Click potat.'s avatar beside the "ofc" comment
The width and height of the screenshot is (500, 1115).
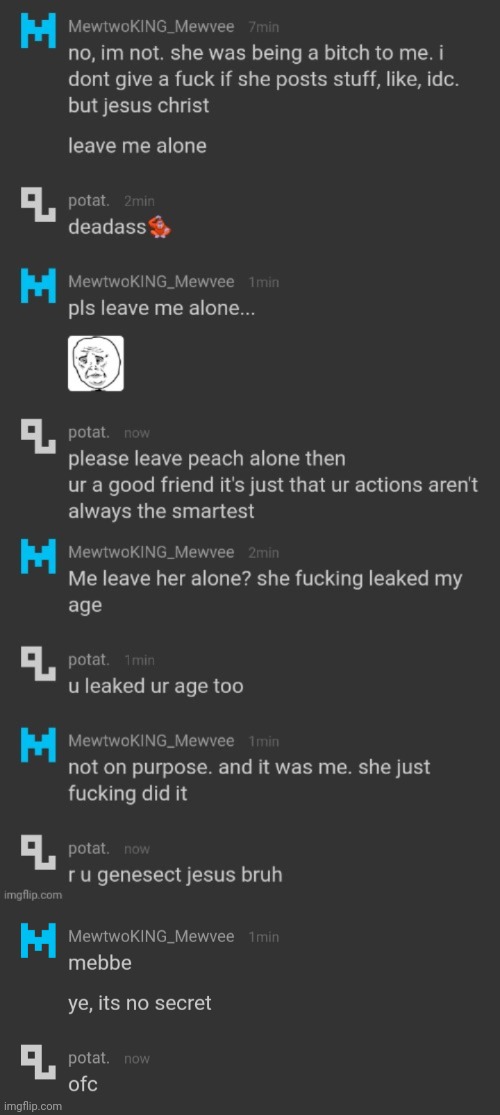[x=38, y=1062]
